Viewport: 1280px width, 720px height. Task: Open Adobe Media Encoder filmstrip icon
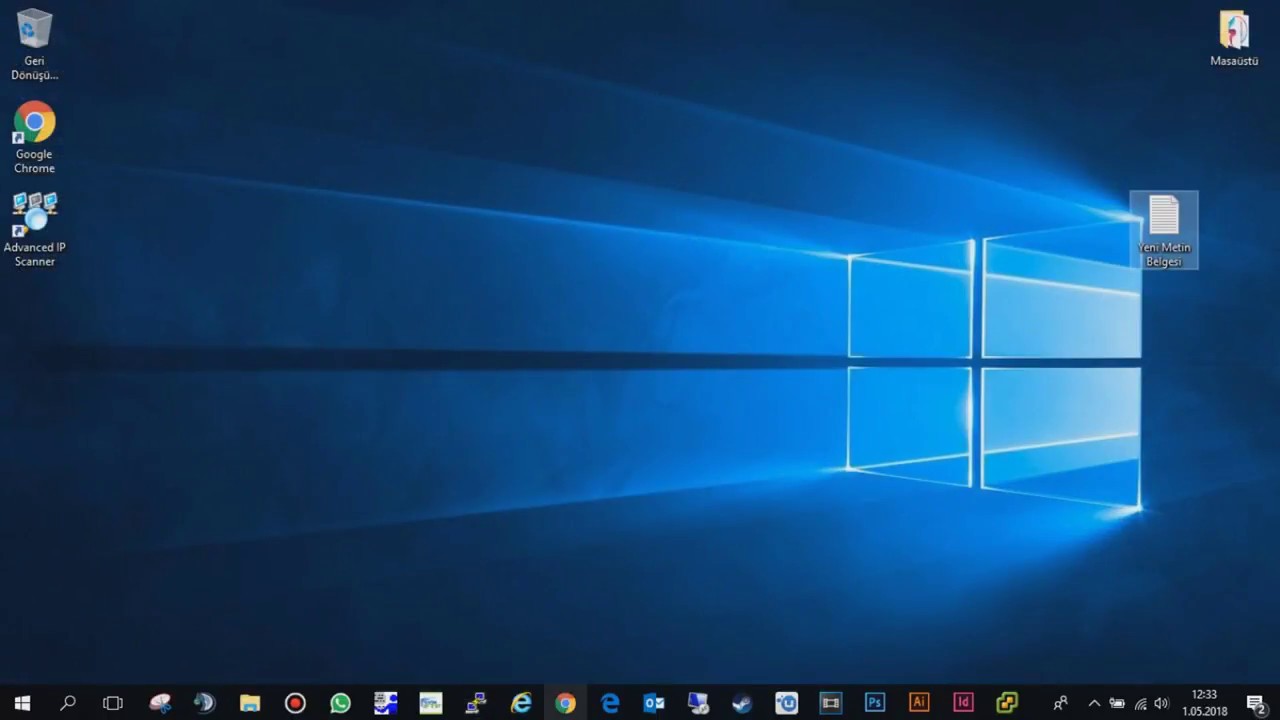pyautogui.click(x=831, y=703)
